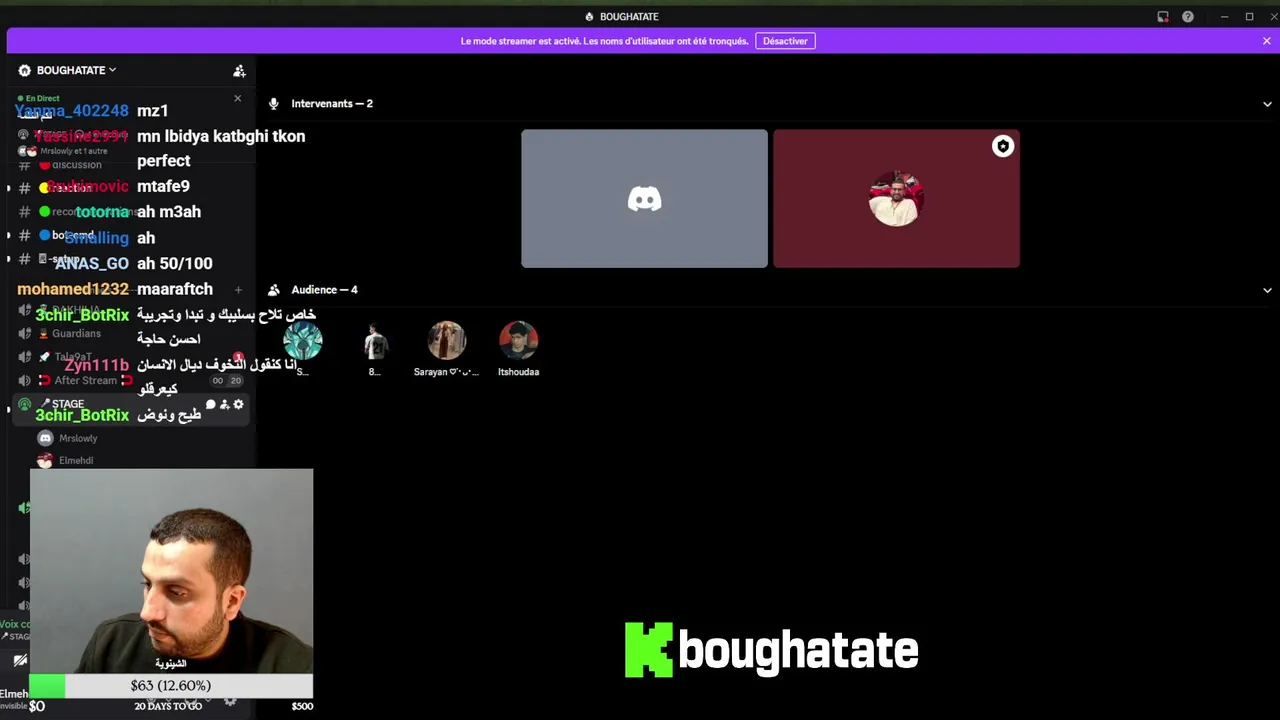Viewport: 1280px width, 720px height.
Task: Click the Audience people icon
Action: point(273,290)
